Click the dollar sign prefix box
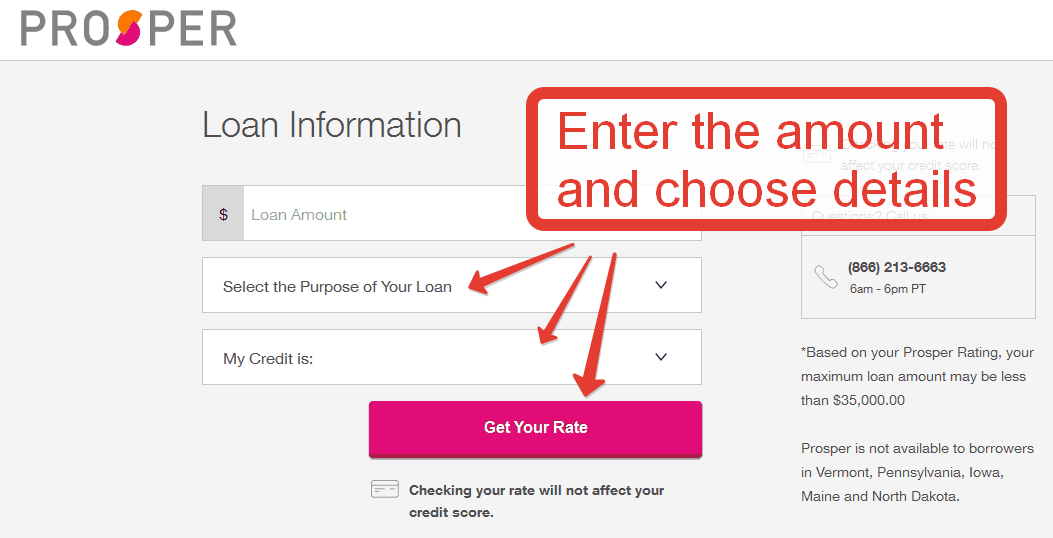Viewport: 1053px width, 538px height. [223, 214]
